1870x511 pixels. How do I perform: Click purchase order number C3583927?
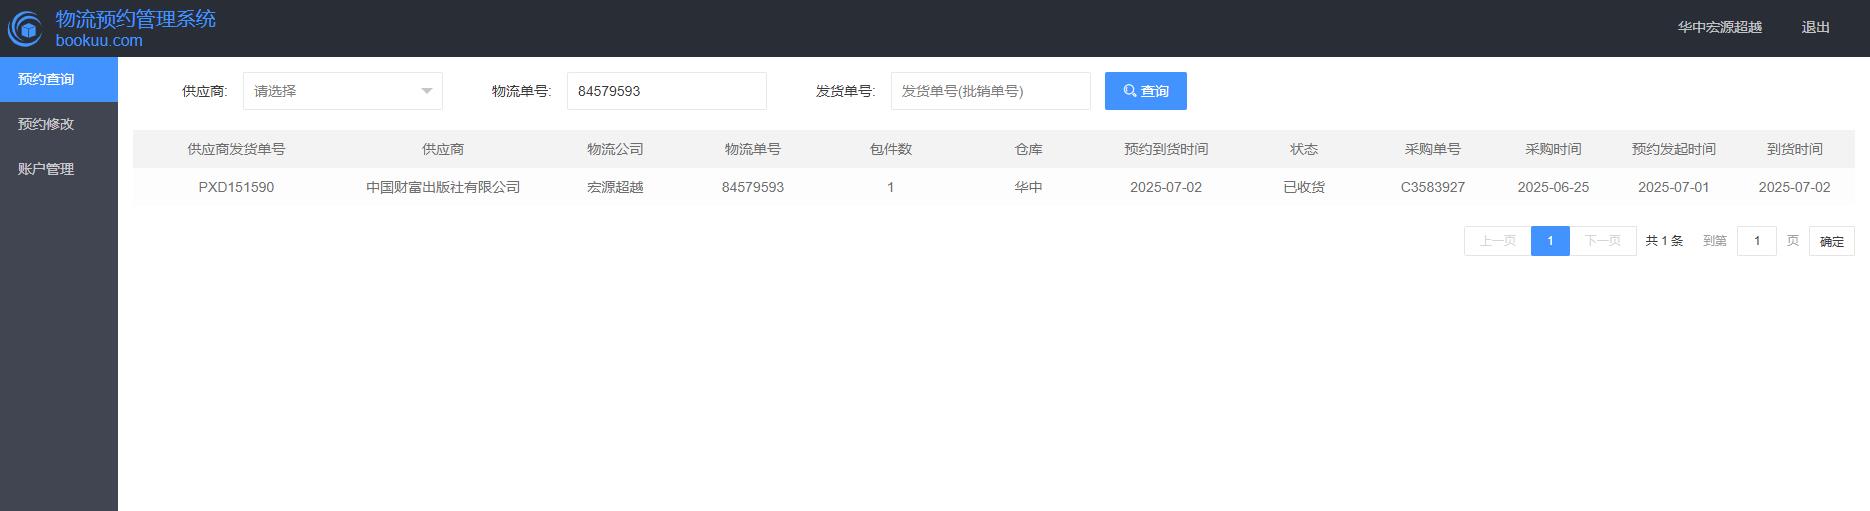(x=1432, y=187)
